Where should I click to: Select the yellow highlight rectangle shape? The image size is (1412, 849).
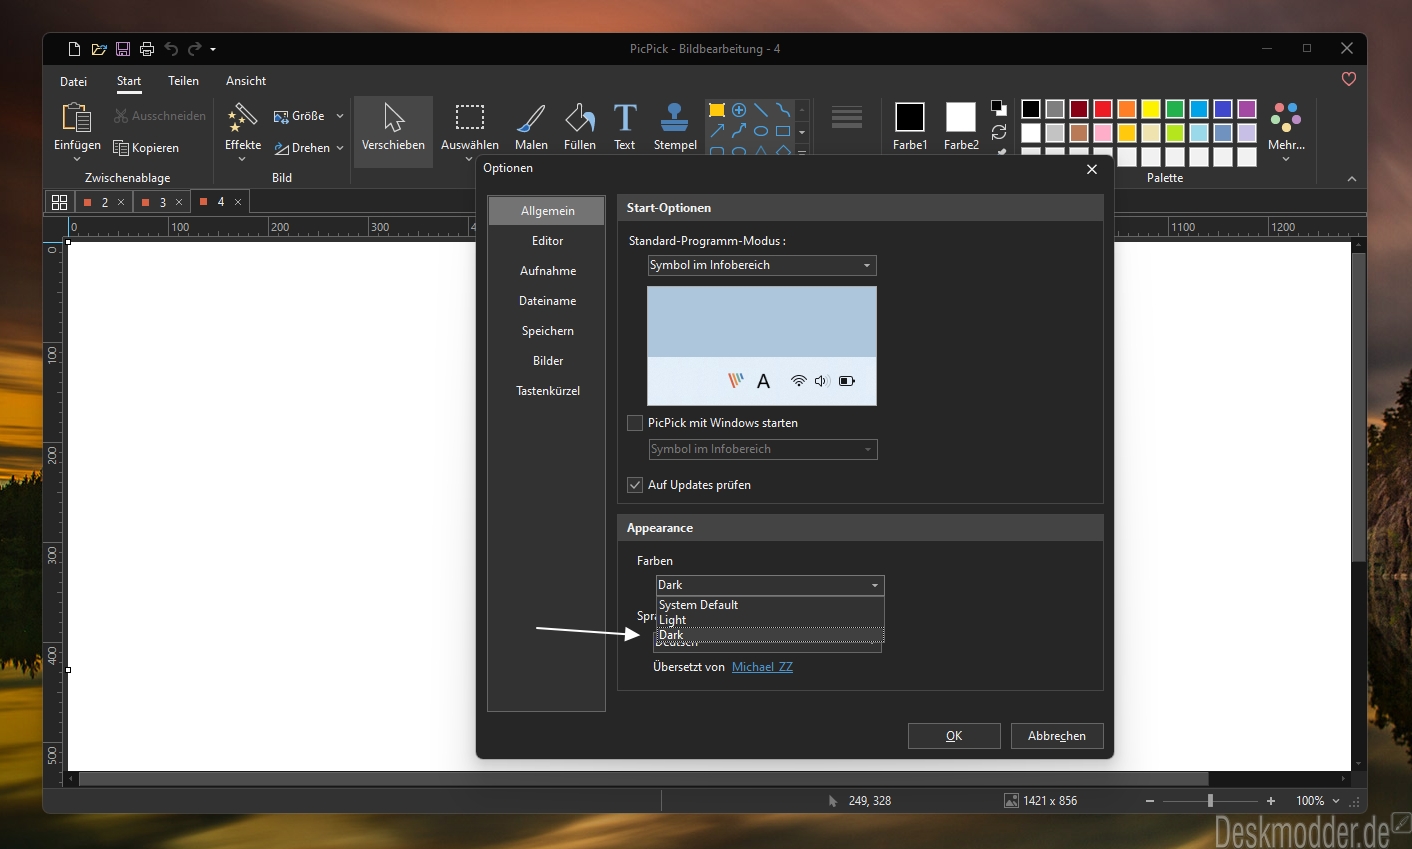(717, 110)
